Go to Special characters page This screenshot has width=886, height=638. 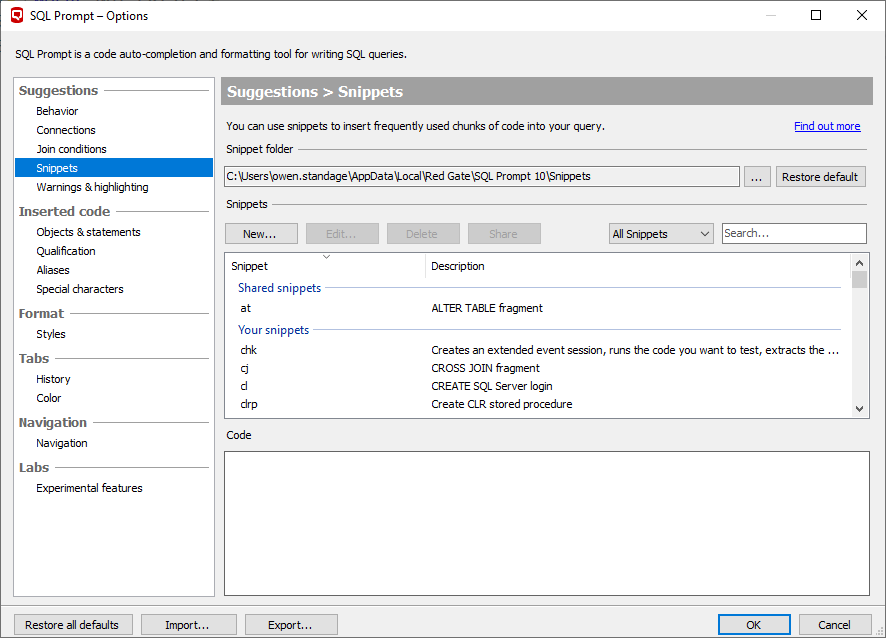[80, 289]
